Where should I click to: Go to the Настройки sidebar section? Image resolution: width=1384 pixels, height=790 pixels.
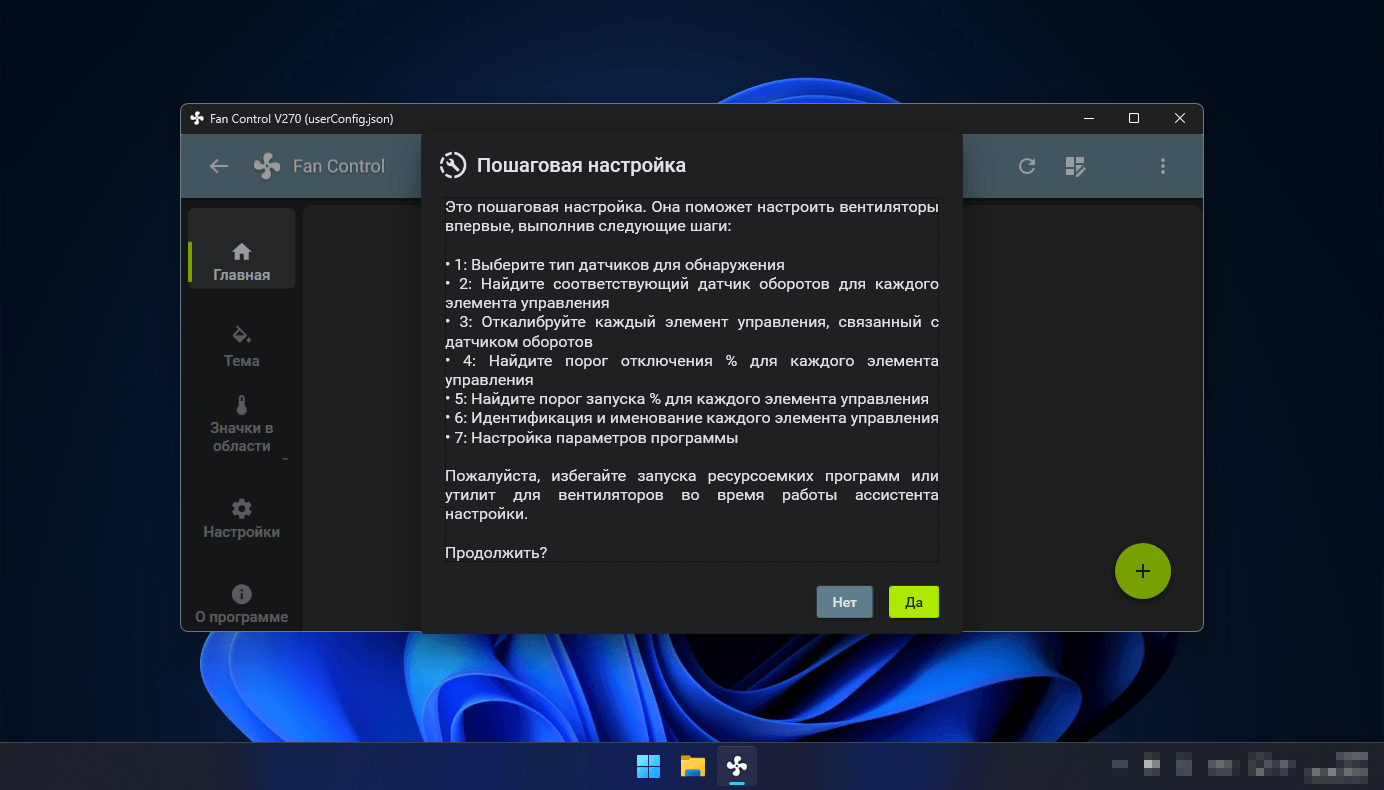(x=242, y=519)
